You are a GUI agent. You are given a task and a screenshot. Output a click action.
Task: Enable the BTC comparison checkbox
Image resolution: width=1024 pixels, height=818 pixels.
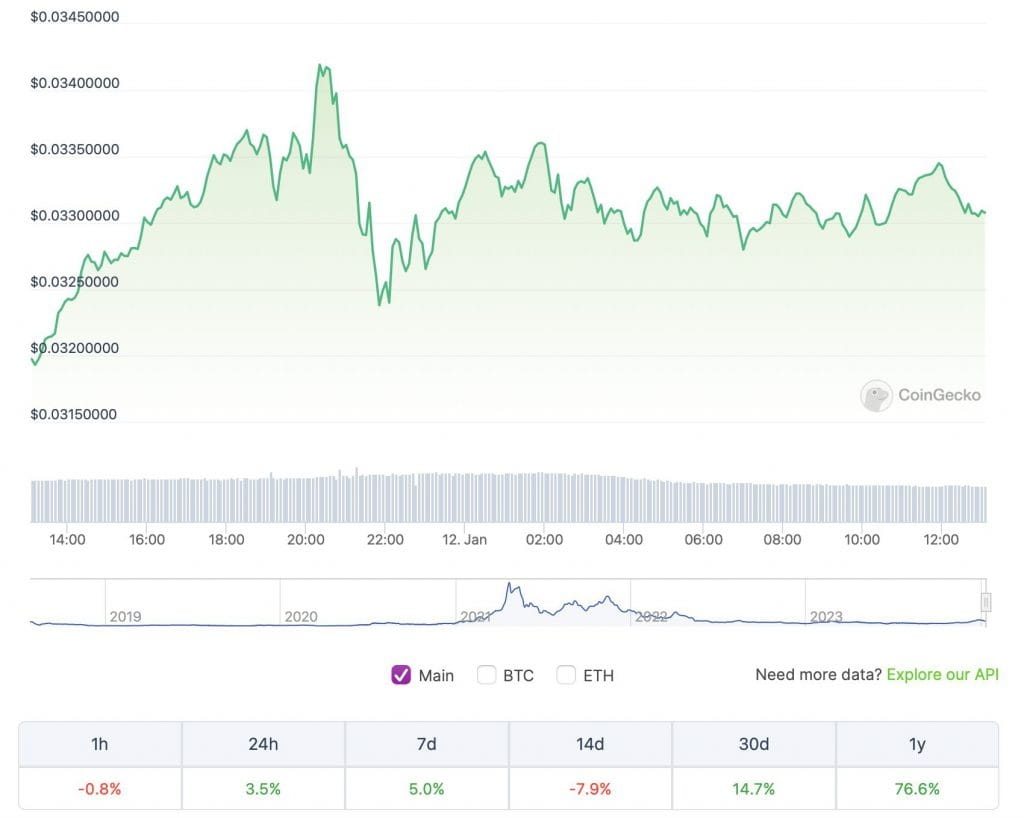(x=487, y=675)
